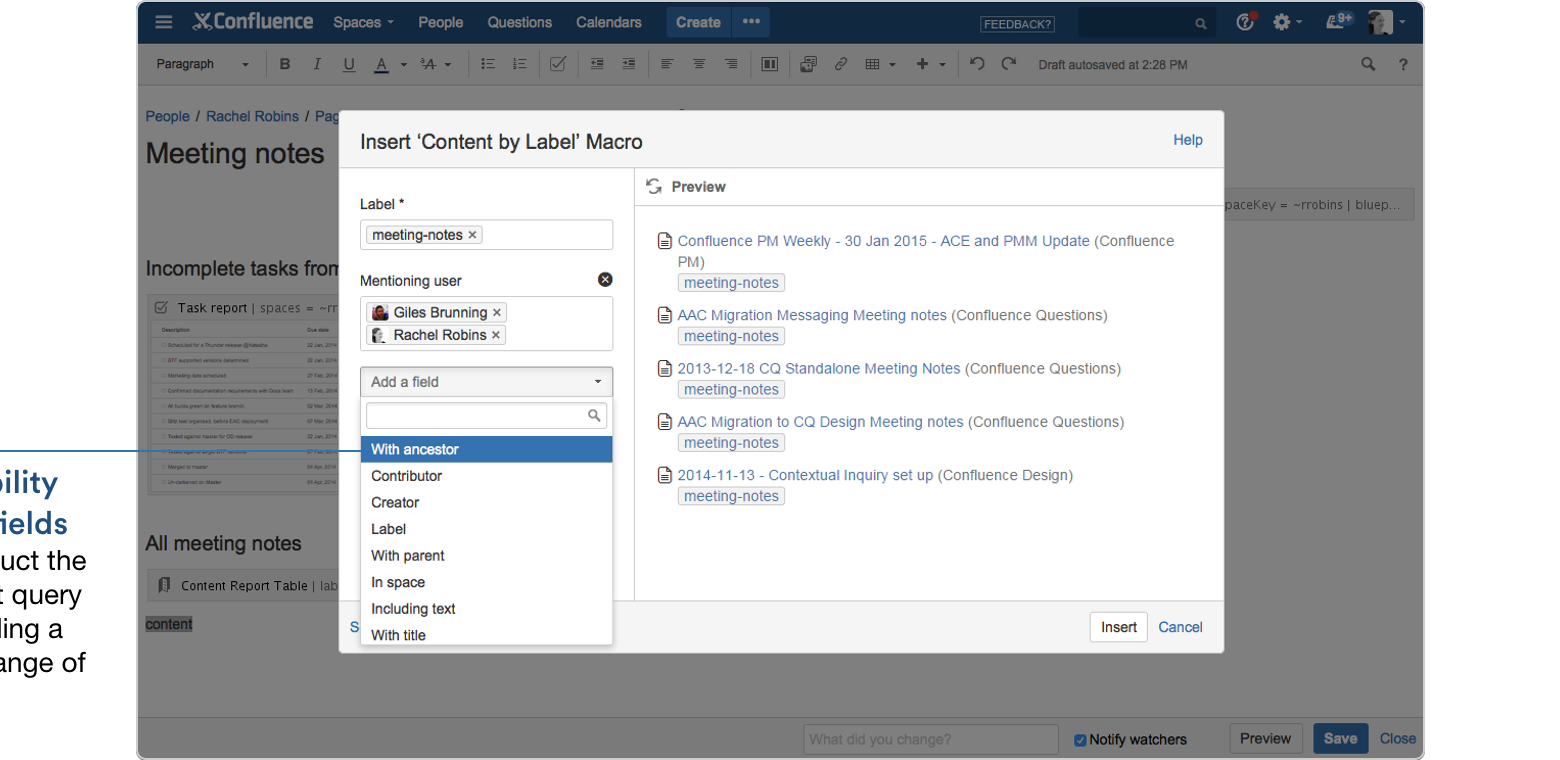The image size is (1560, 760).
Task: Insert a bulleted list
Action: [488, 64]
